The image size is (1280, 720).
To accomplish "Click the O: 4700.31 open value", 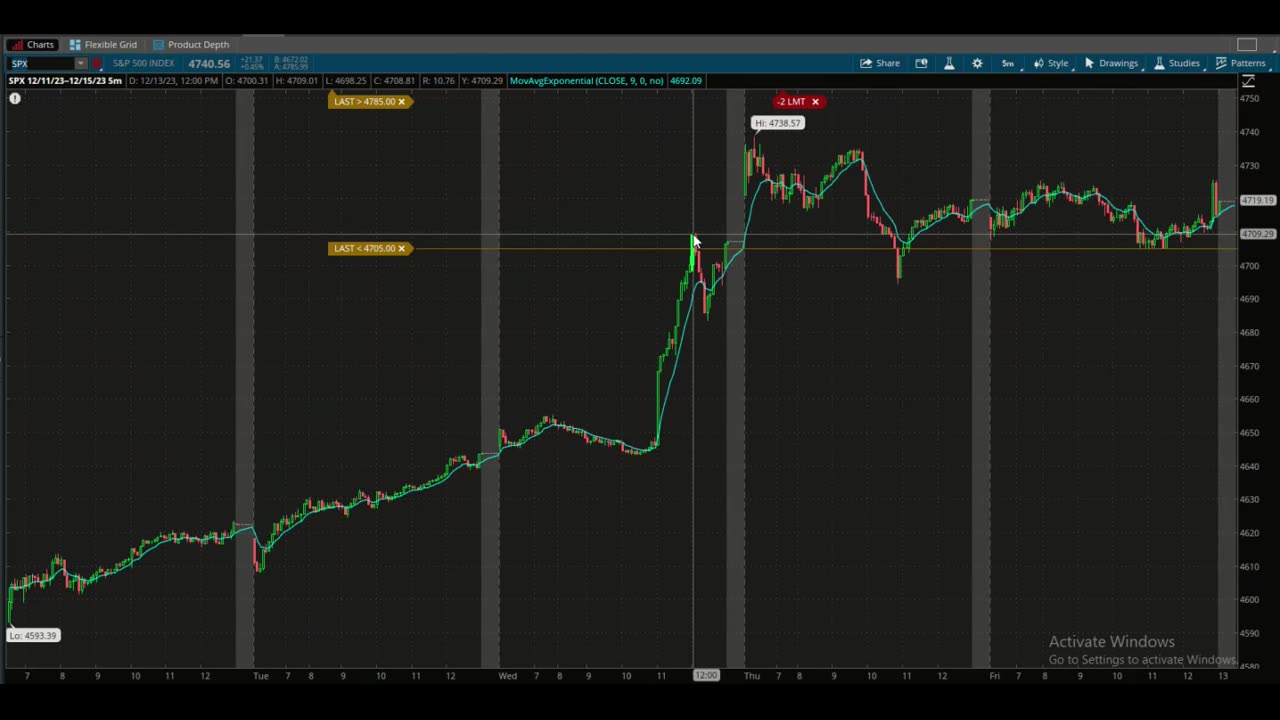I will (246, 80).
